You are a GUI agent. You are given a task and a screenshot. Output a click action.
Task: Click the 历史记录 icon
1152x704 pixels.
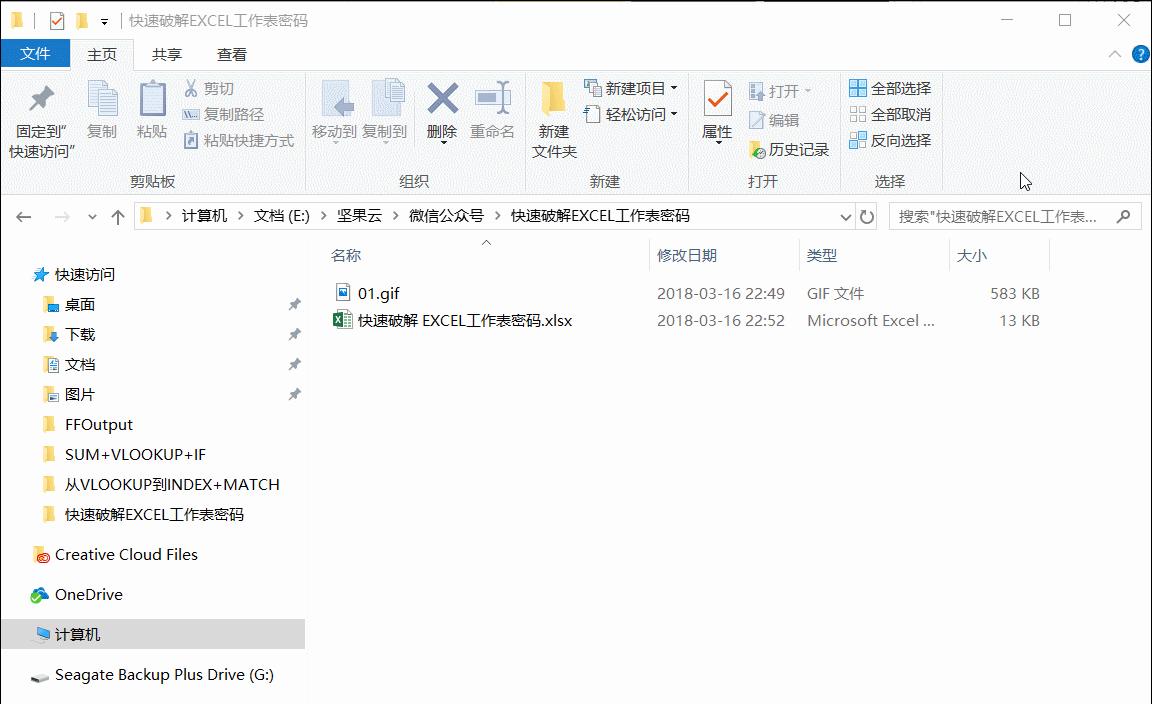(x=788, y=148)
